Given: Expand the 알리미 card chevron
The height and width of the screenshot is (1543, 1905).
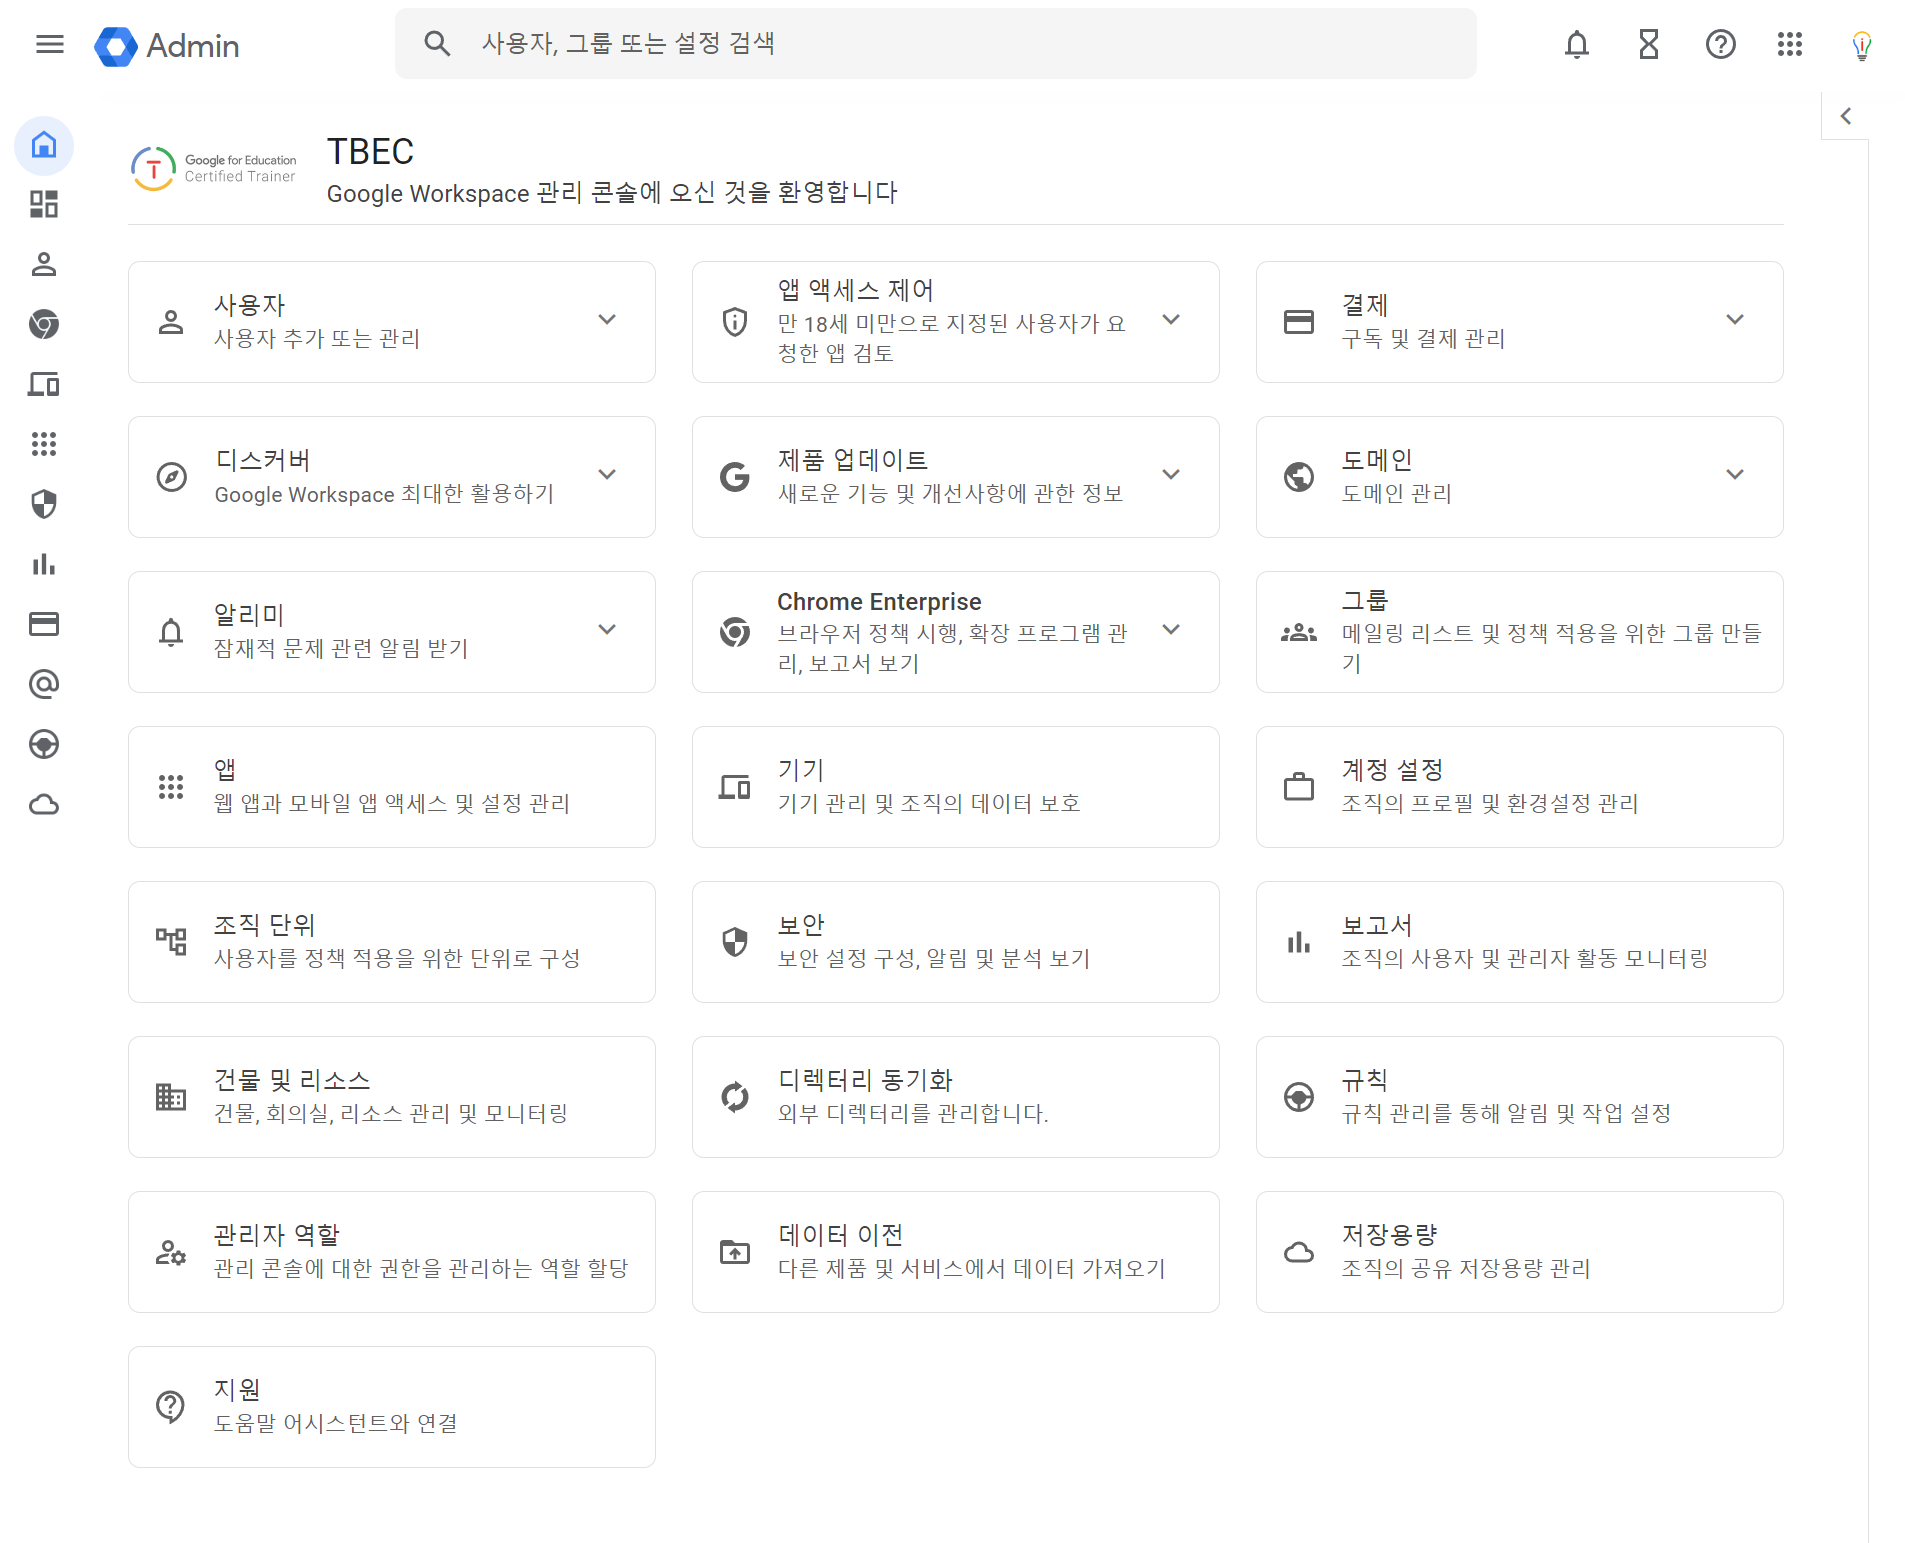Looking at the screenshot, I should [607, 630].
